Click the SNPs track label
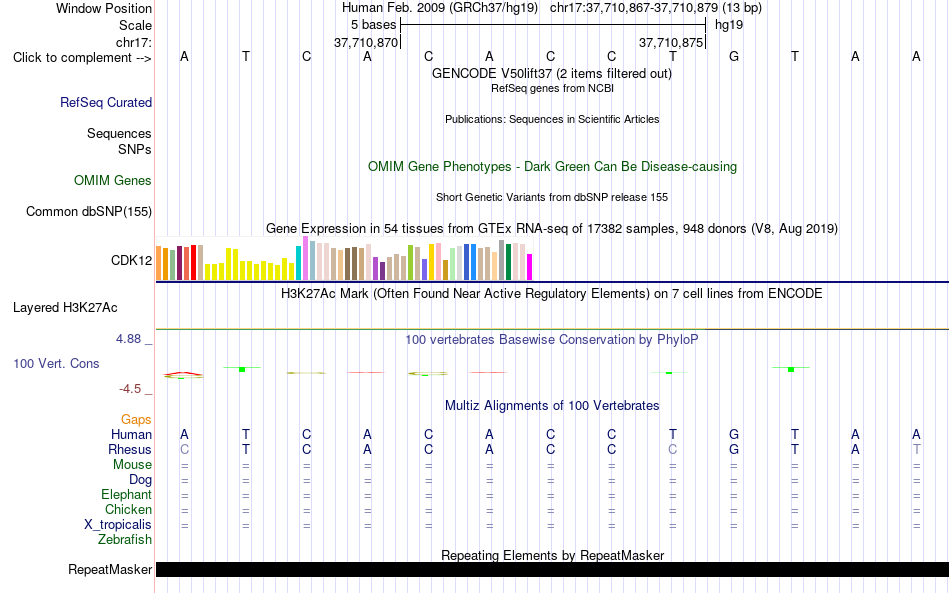The image size is (950, 593). [x=135, y=149]
